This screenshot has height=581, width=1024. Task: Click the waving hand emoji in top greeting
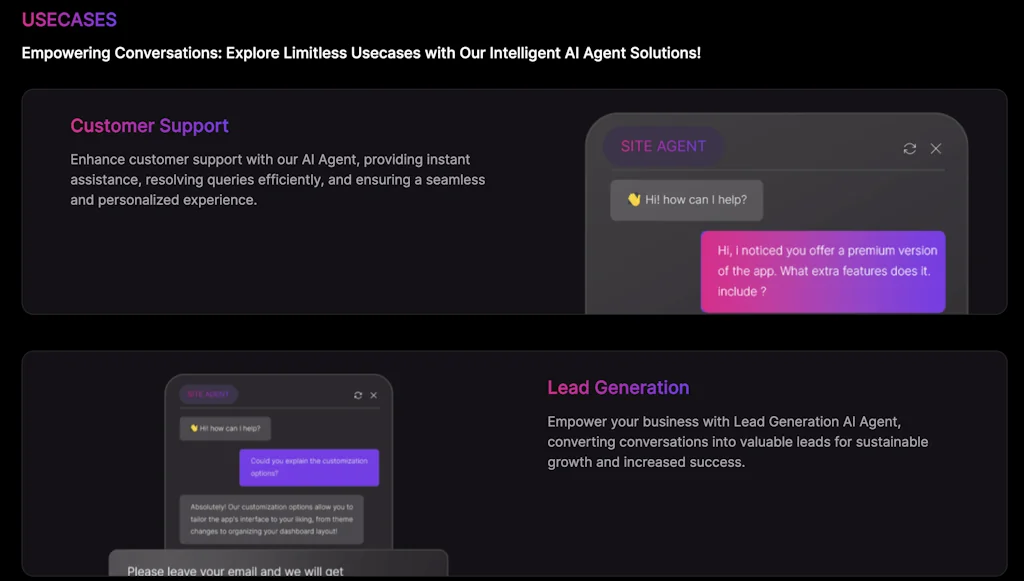632,200
